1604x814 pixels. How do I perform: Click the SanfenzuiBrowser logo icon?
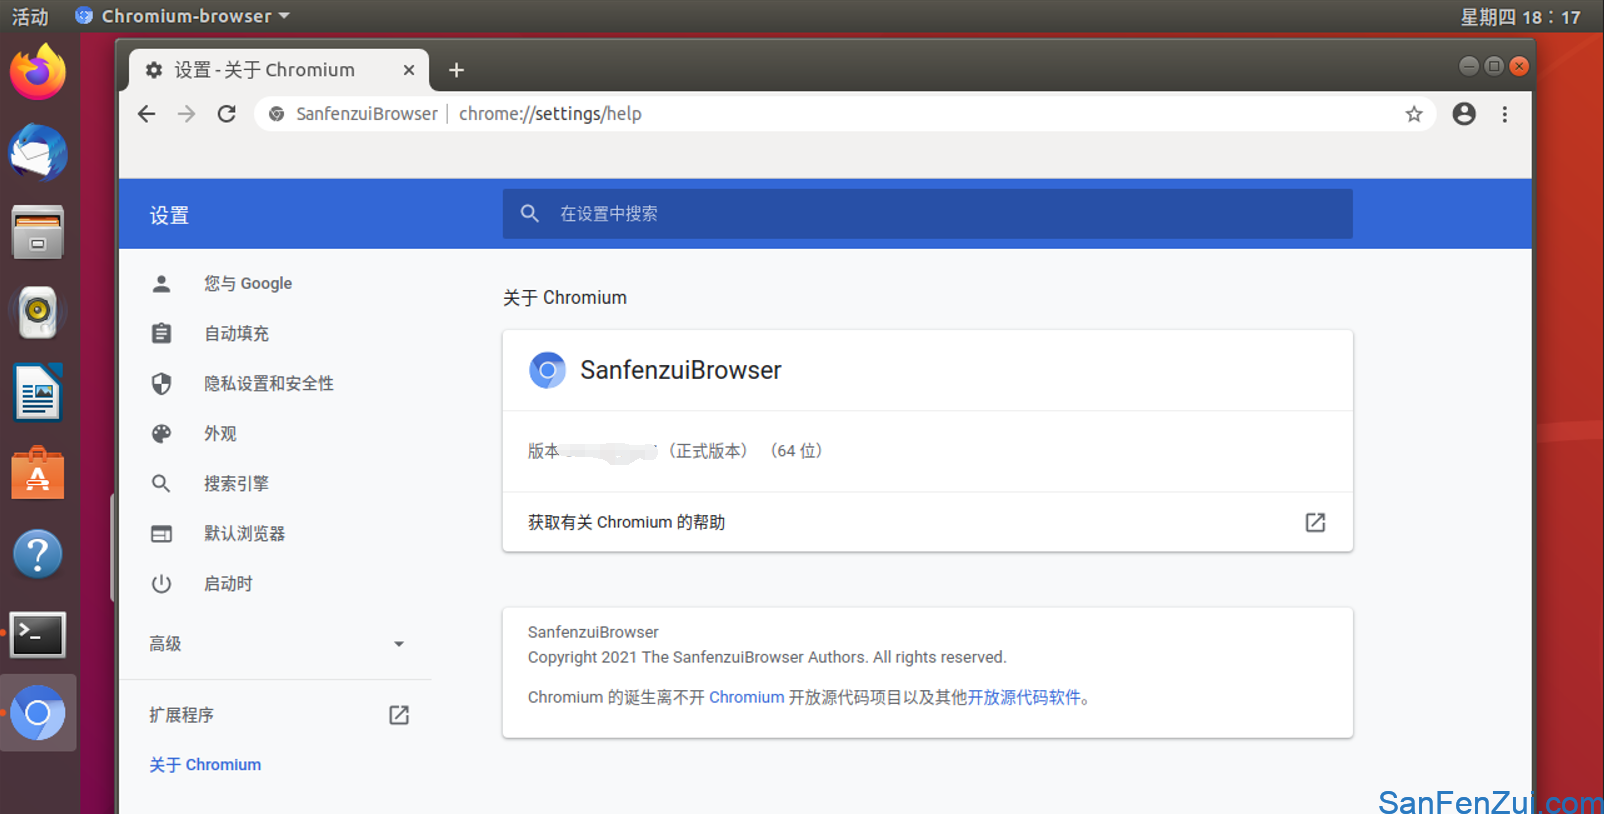point(547,370)
